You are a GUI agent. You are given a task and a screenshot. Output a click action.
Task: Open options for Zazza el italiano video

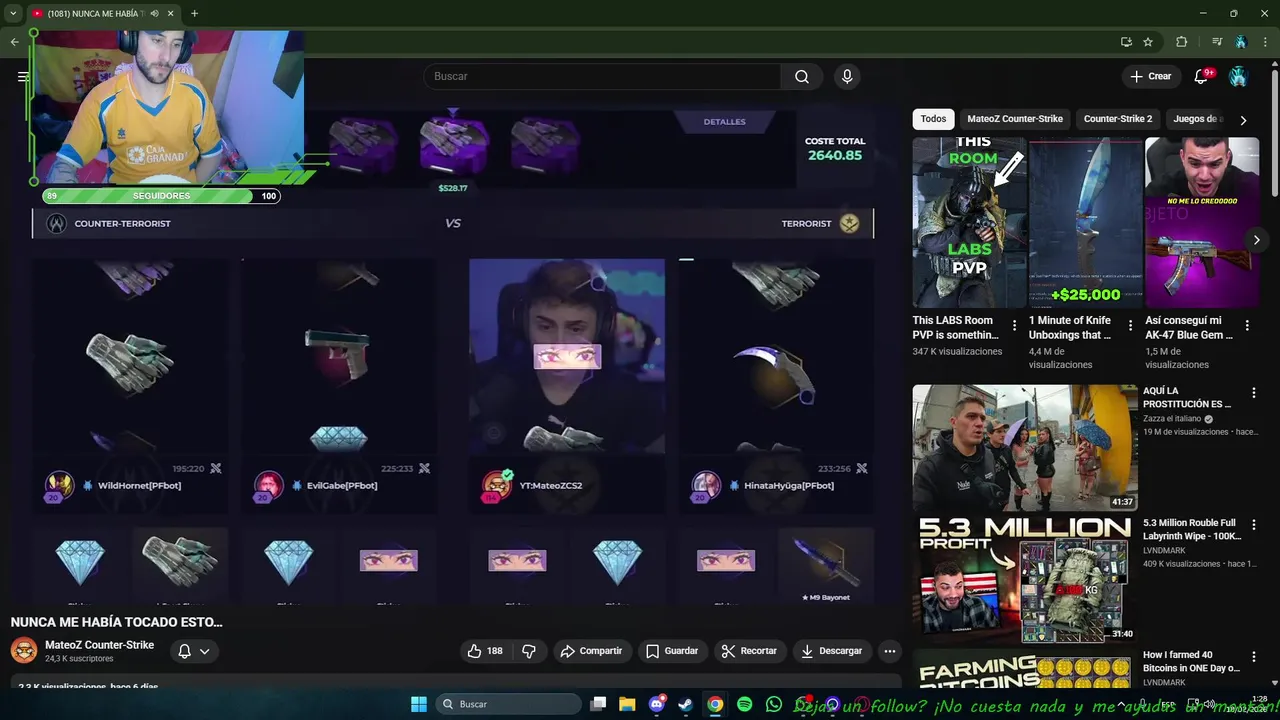(x=1253, y=393)
